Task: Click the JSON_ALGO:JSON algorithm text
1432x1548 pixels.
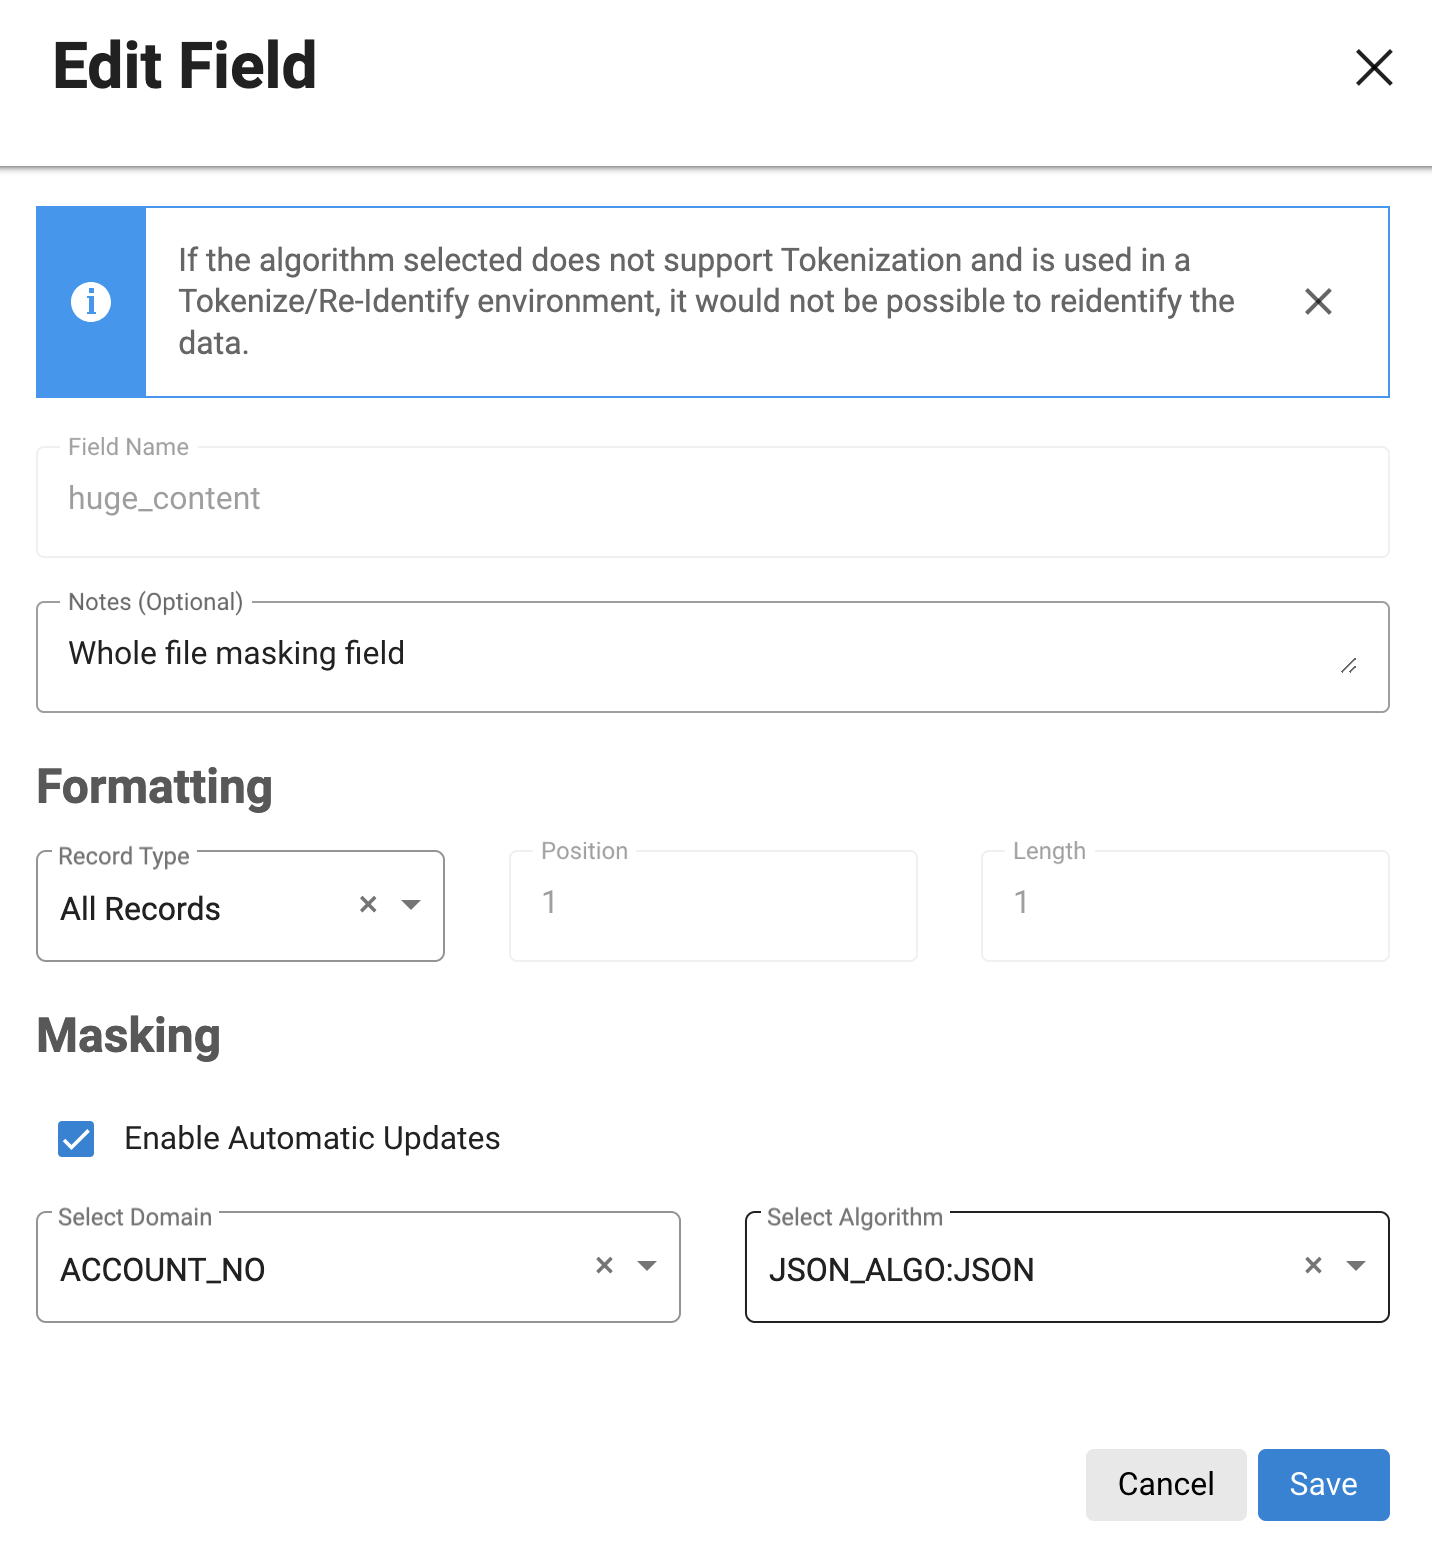Action: (901, 1269)
